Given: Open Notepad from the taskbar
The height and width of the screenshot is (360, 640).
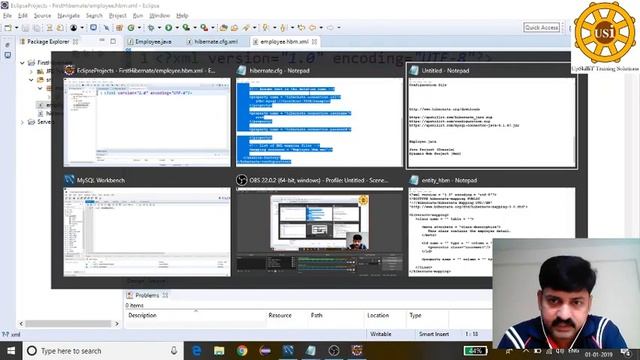Looking at the screenshot, I should [x=311, y=351].
